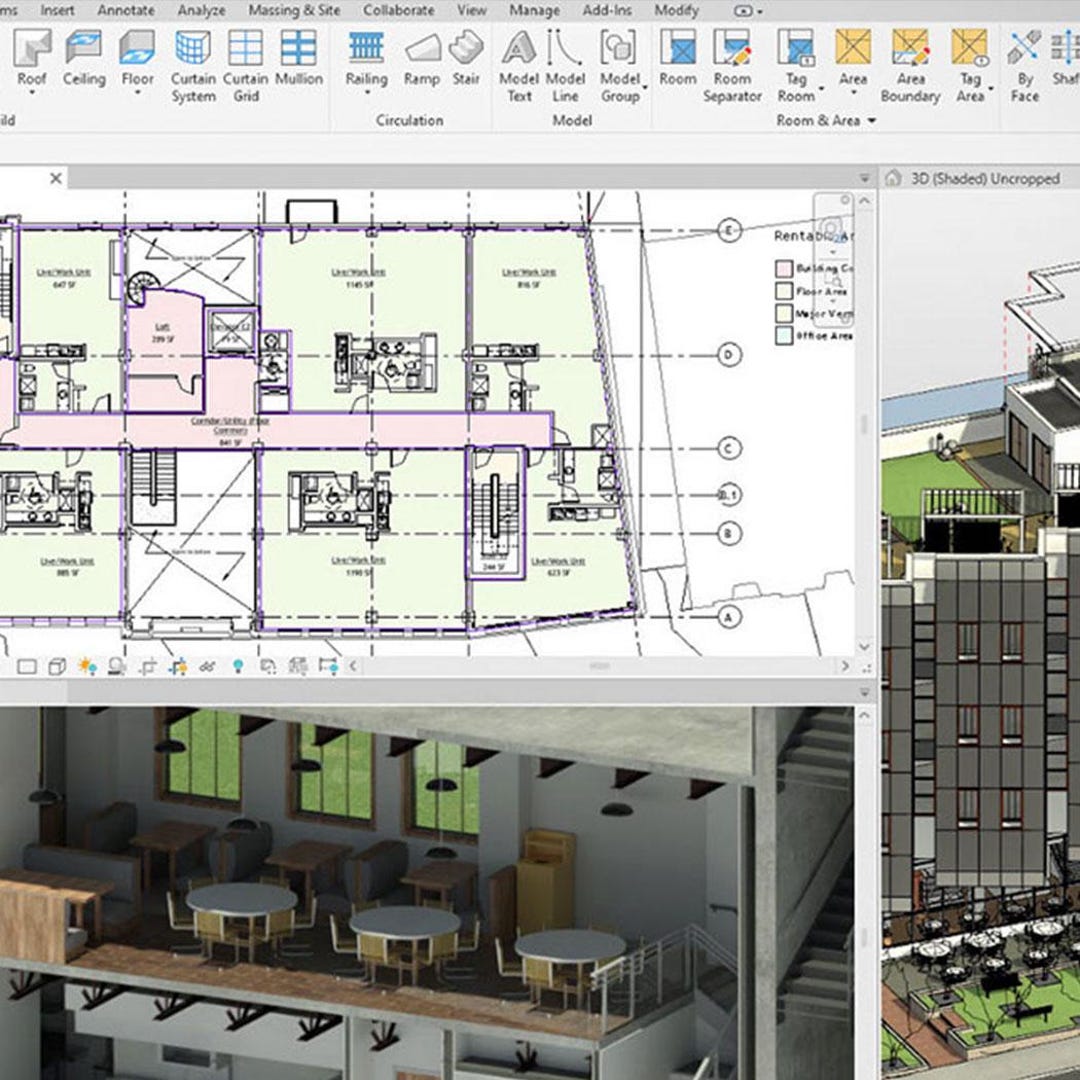Select grid bubble E in floor plan
Viewport: 1080px width, 1080px height.
click(729, 229)
